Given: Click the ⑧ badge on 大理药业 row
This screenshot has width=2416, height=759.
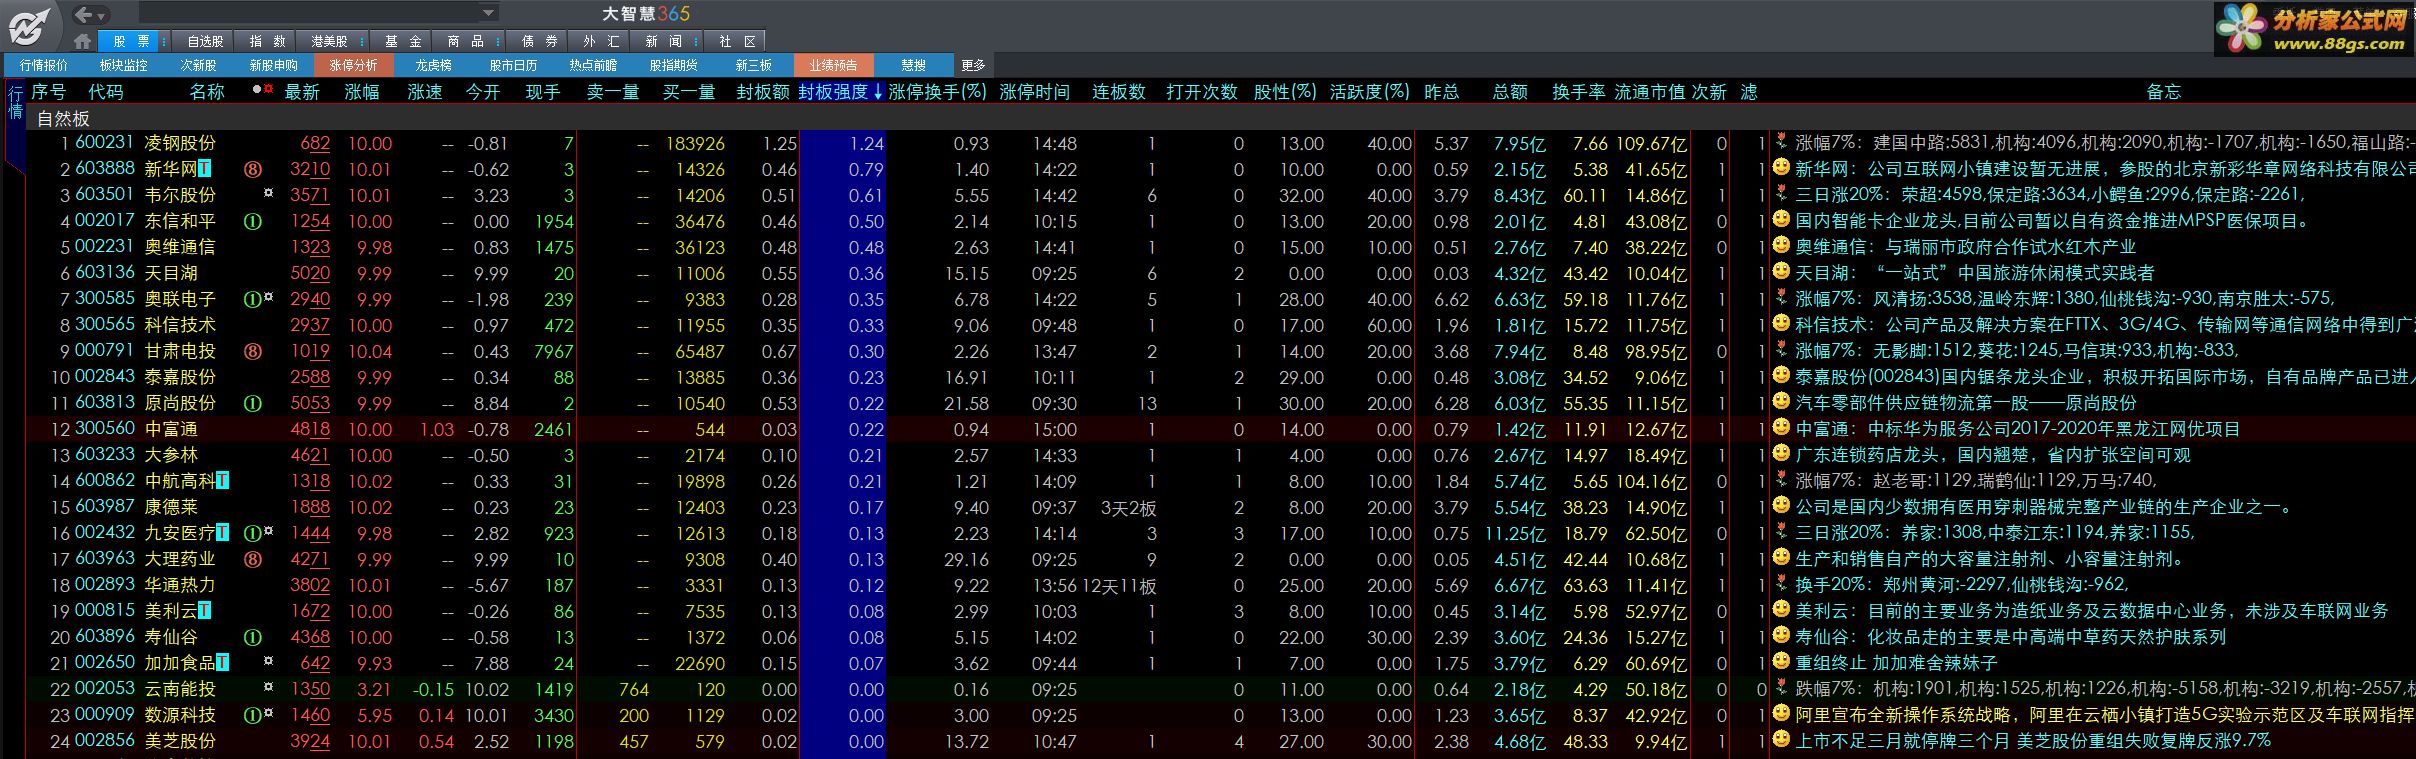Looking at the screenshot, I should tap(253, 560).
